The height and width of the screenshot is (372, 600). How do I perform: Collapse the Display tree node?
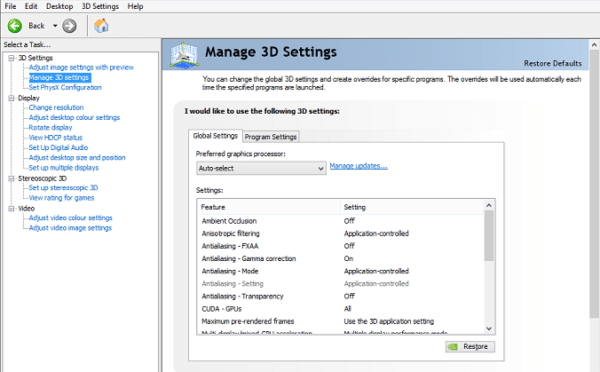click(x=11, y=98)
